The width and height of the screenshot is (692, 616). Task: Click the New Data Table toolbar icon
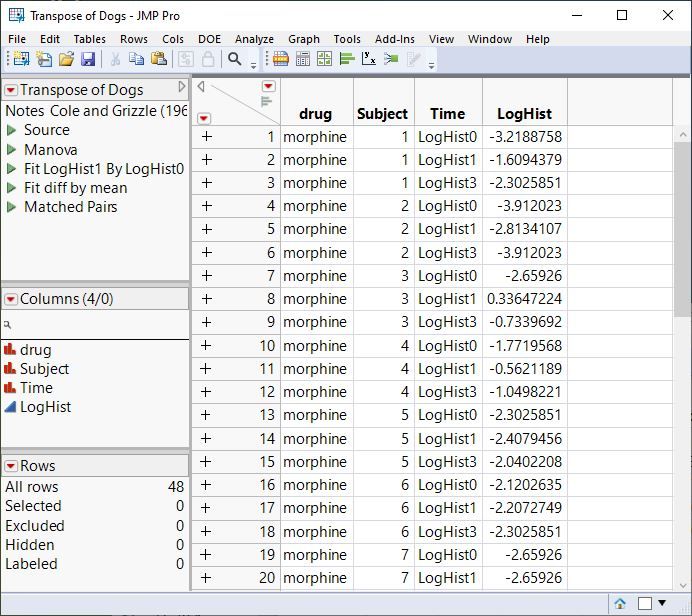(x=21, y=59)
